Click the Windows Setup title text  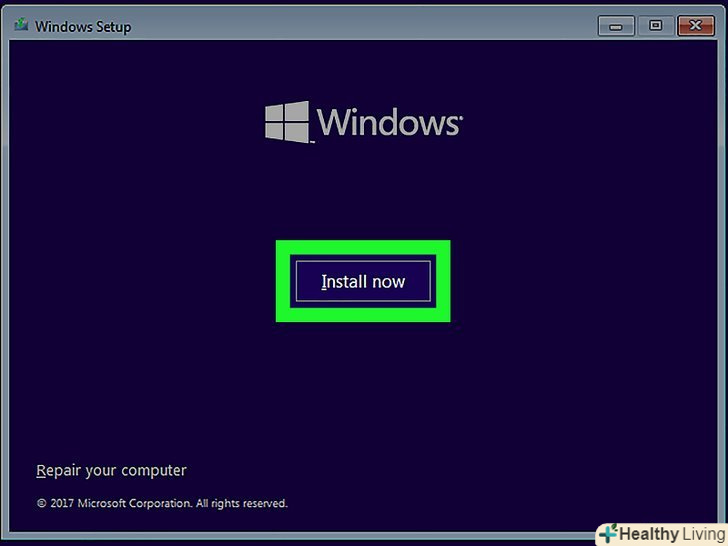click(x=83, y=27)
